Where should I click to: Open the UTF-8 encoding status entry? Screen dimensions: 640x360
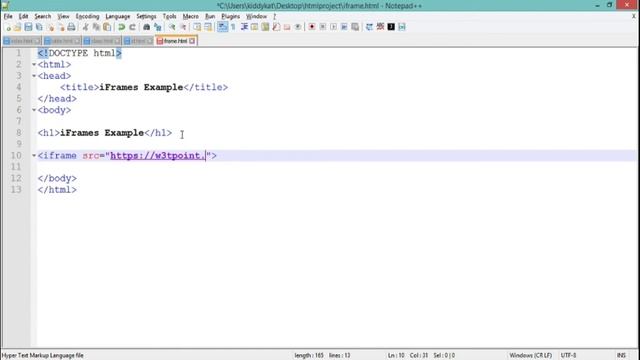[x=568, y=356]
